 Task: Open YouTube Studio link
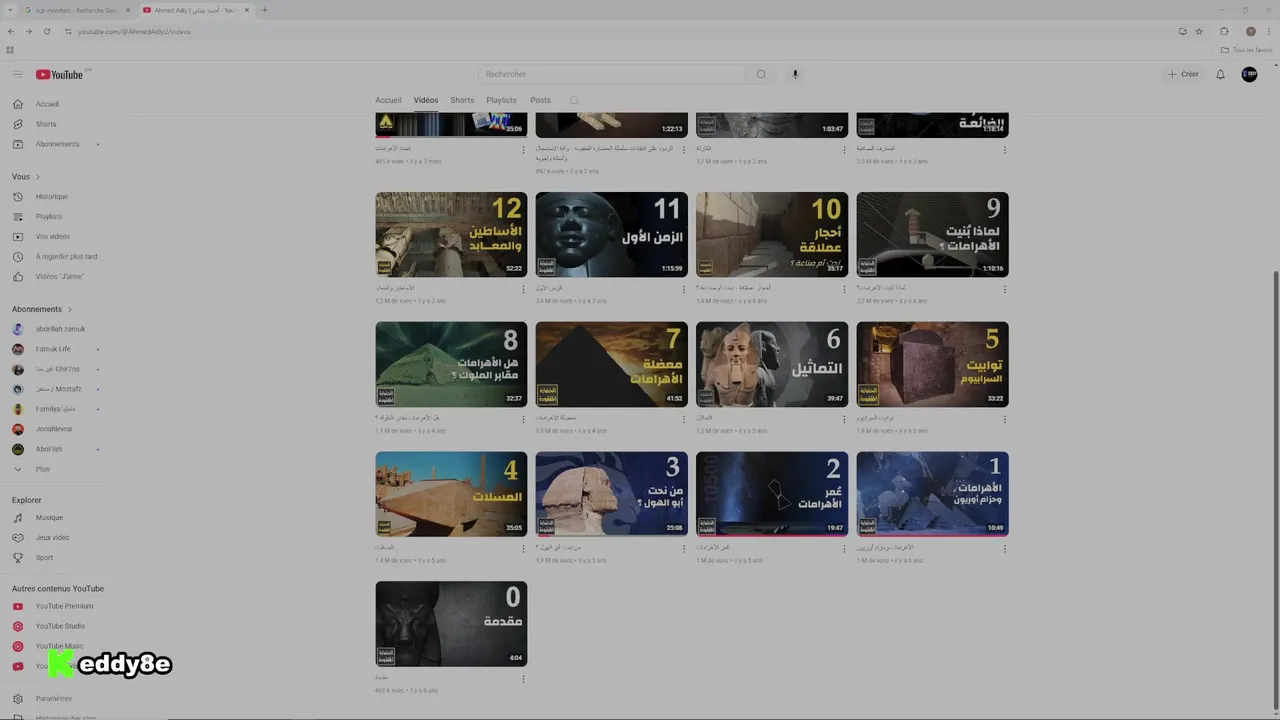pos(60,626)
